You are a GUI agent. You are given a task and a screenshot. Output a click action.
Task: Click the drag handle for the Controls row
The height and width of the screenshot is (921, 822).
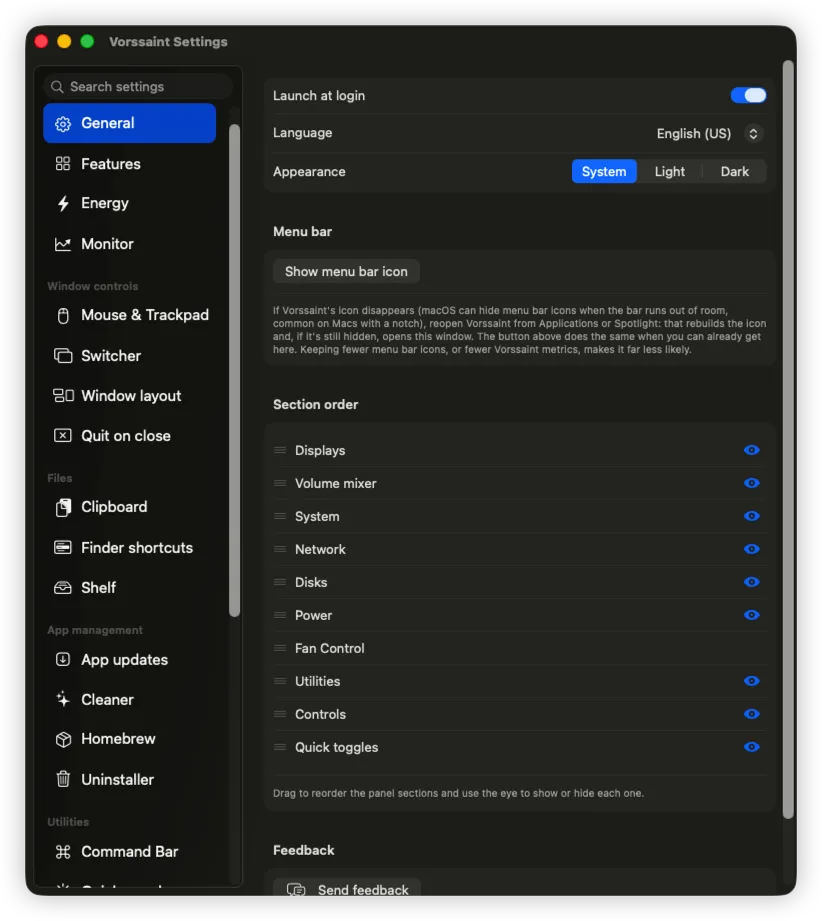coord(280,714)
